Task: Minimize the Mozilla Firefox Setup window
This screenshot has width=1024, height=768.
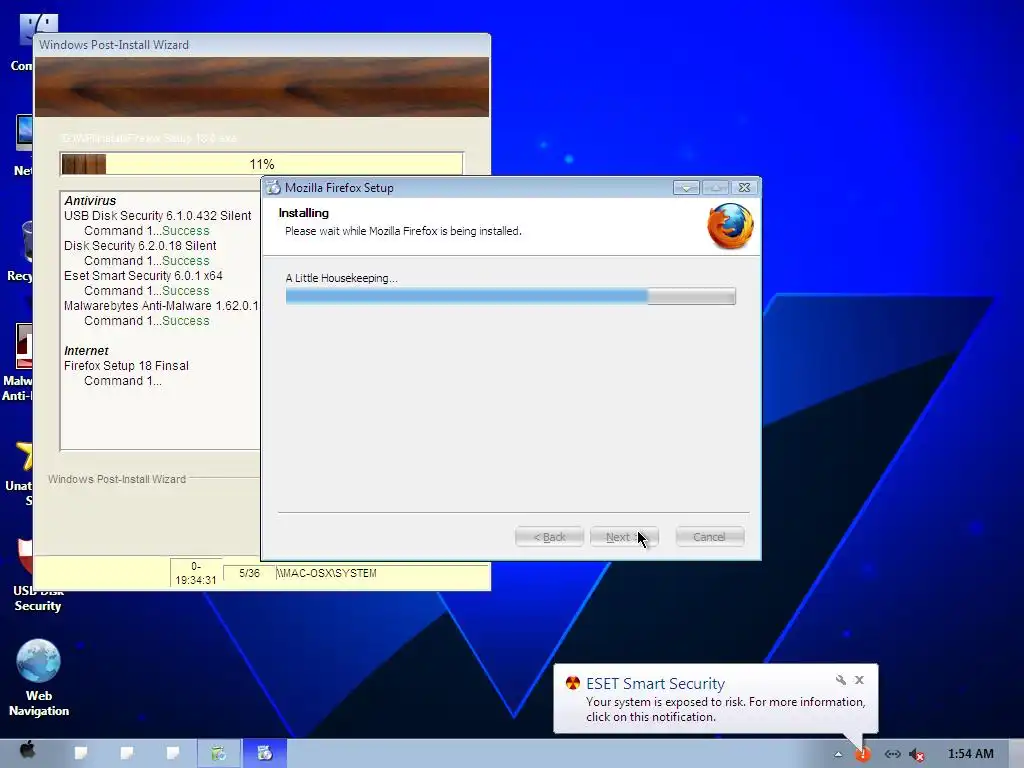Action: coord(686,187)
